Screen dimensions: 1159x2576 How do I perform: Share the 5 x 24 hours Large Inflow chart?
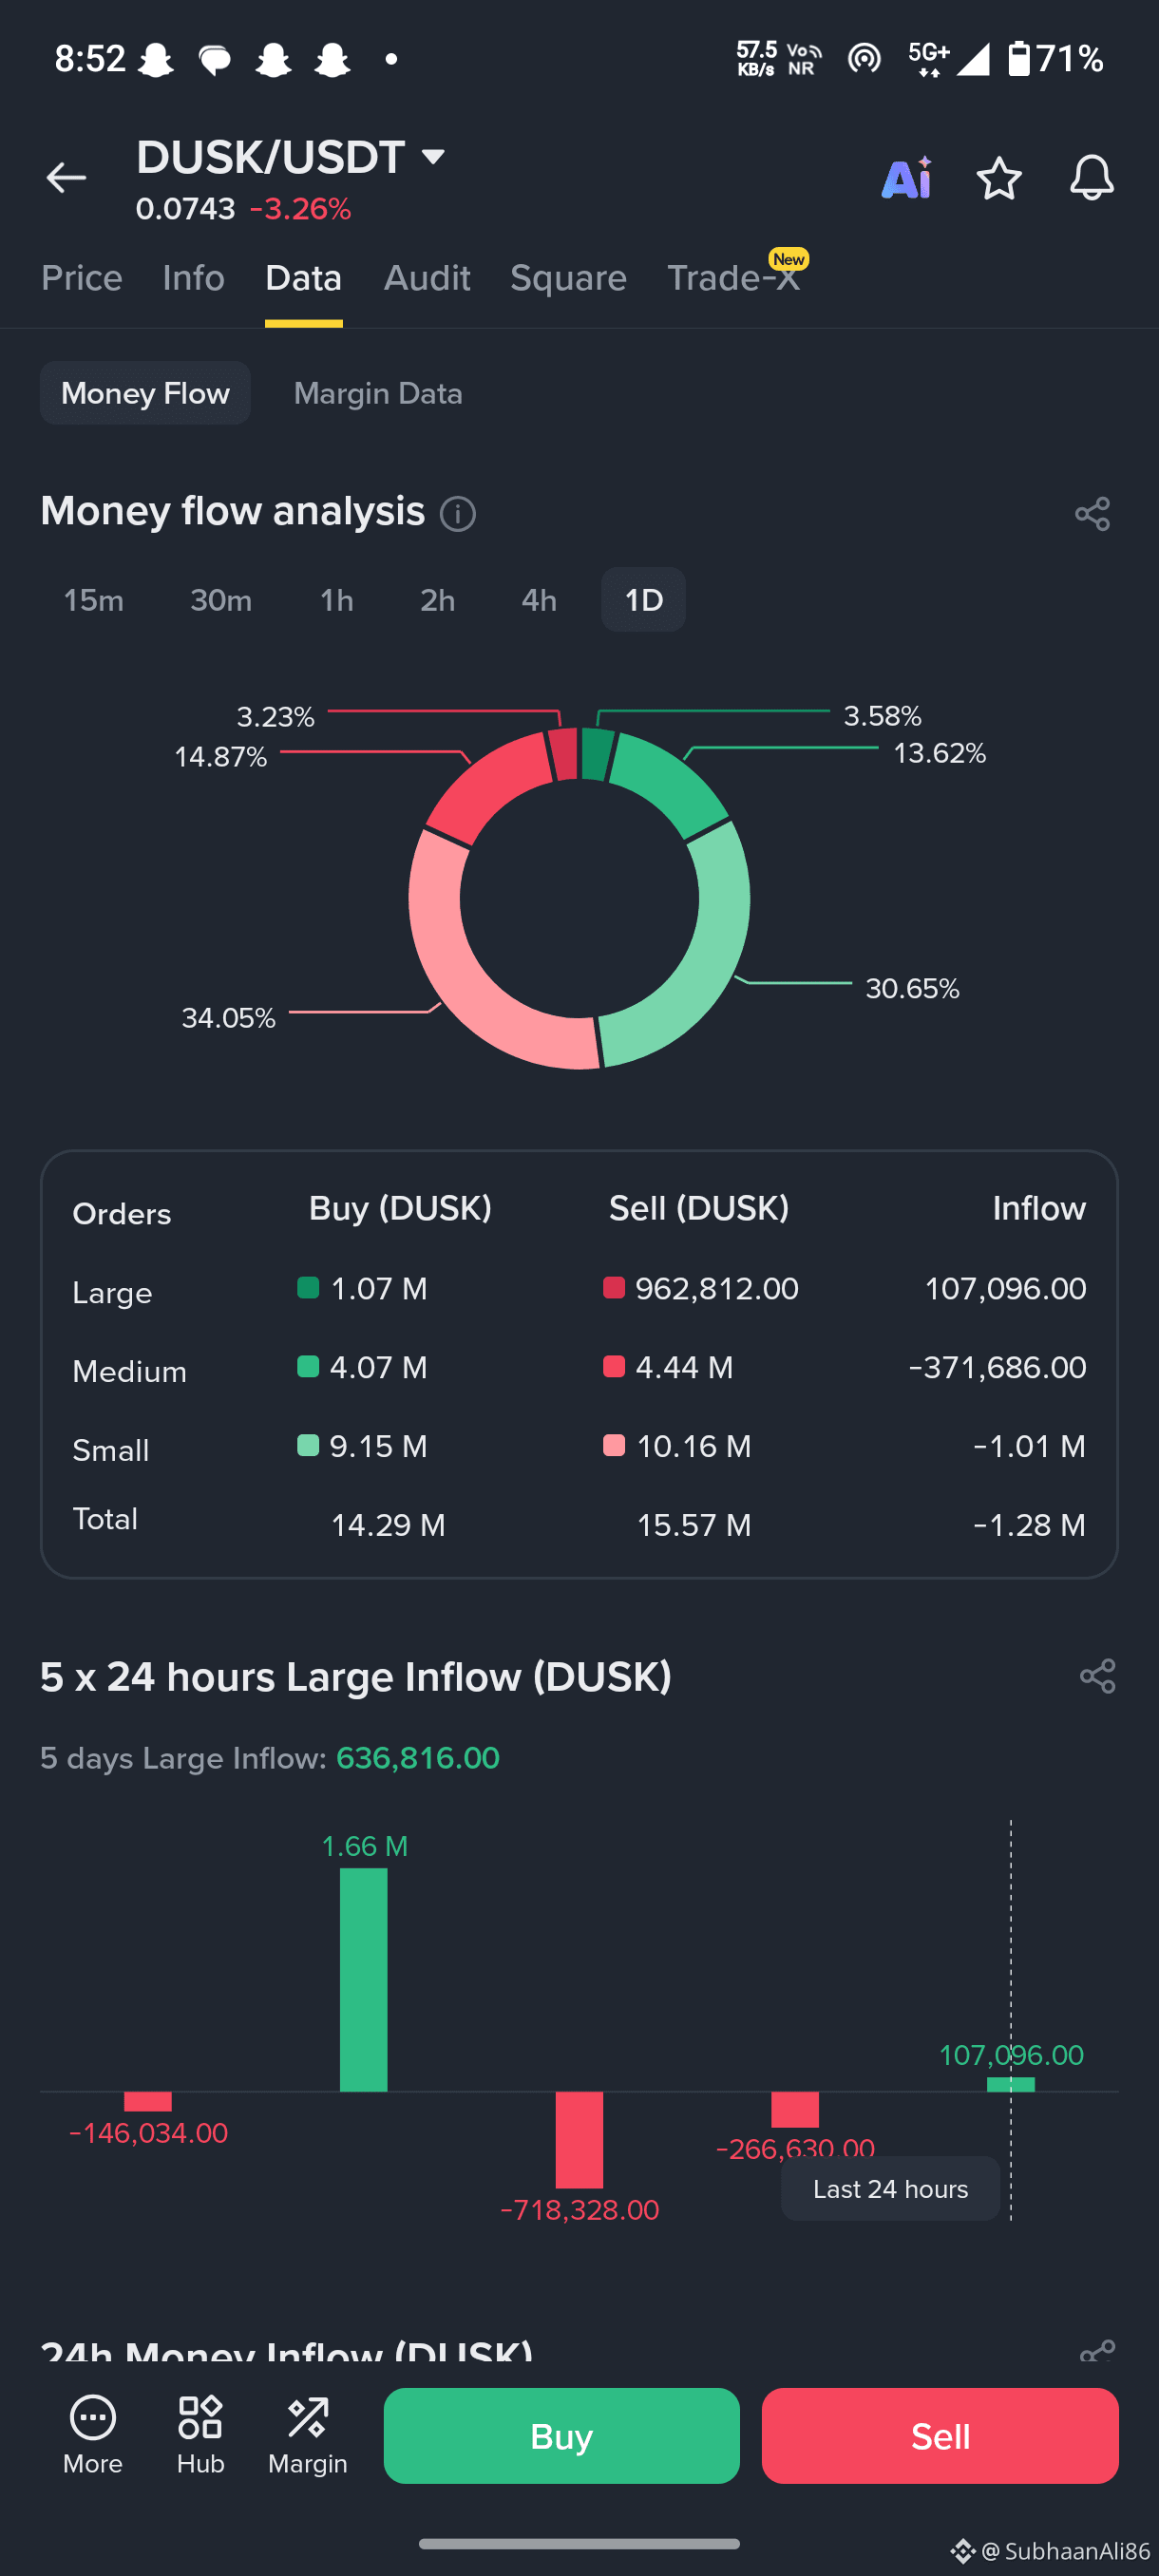[x=1097, y=1676]
